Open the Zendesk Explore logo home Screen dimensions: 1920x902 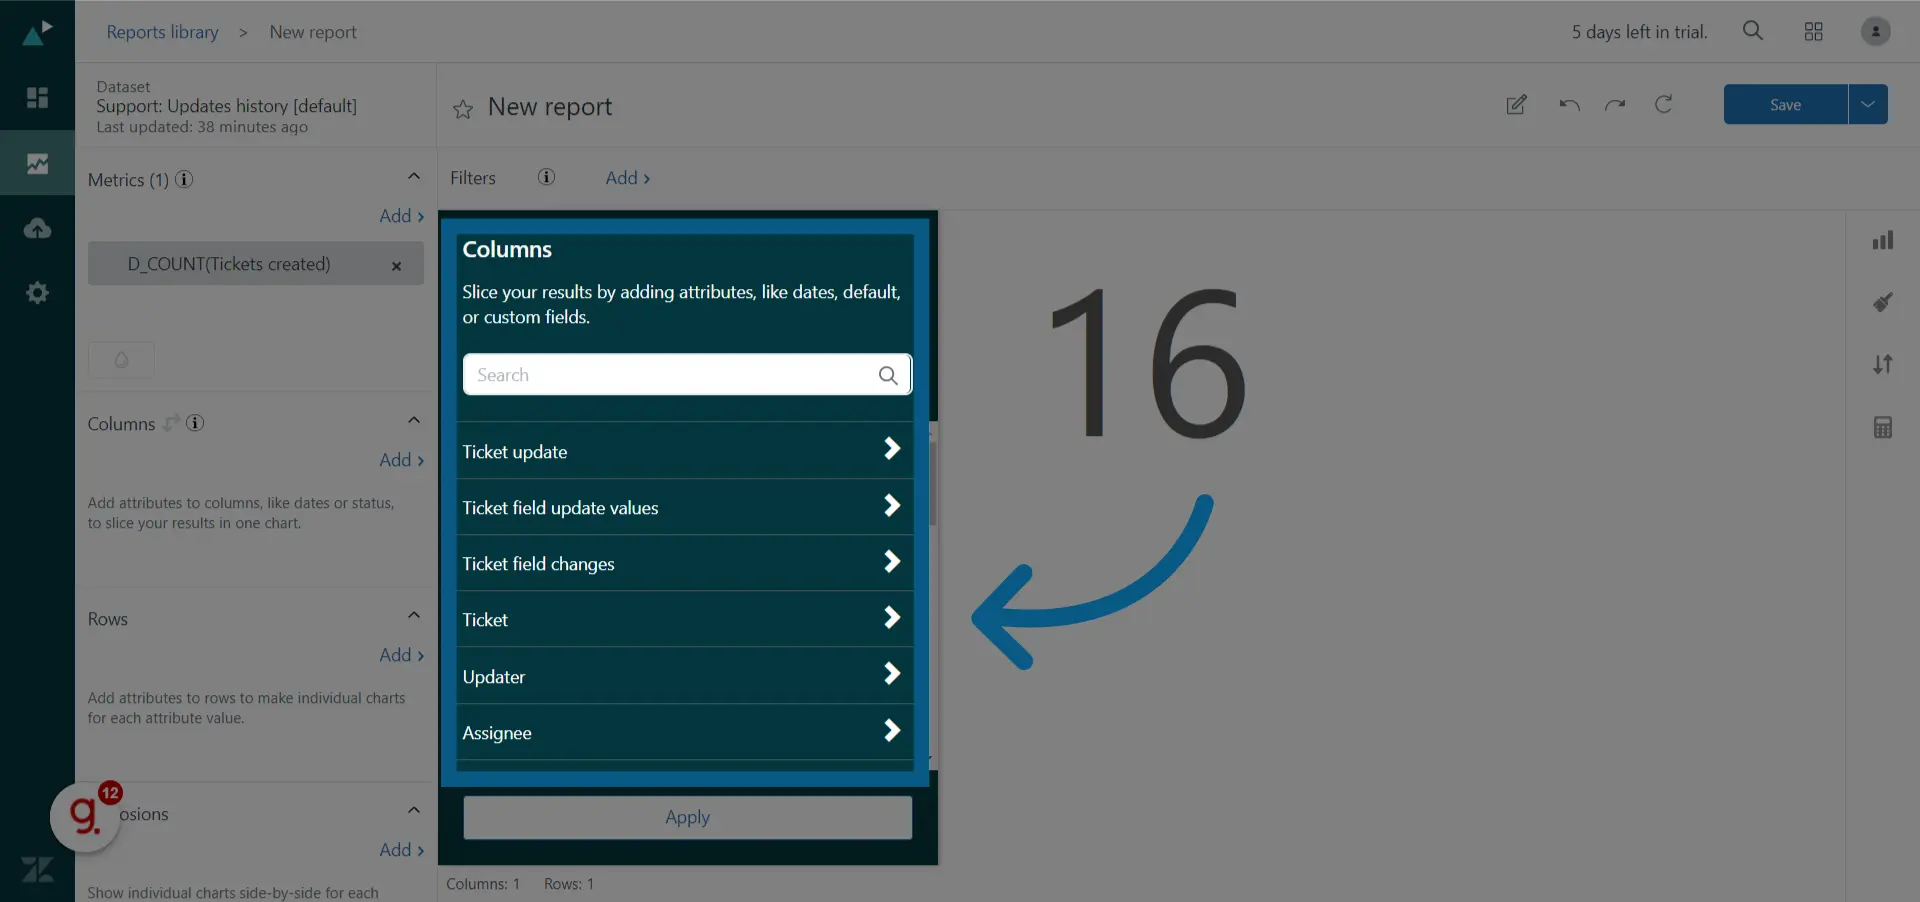click(37, 33)
